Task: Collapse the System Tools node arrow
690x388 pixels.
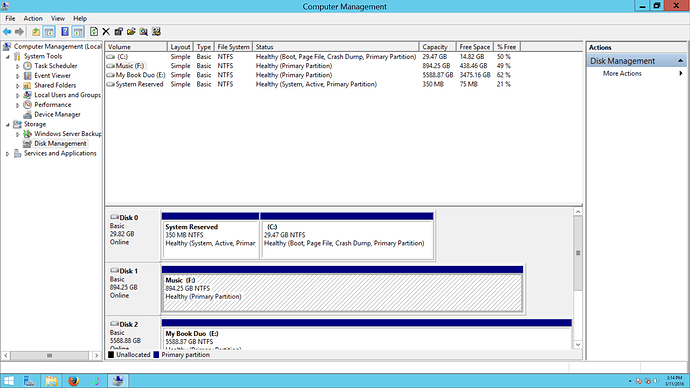Action: coord(7,57)
